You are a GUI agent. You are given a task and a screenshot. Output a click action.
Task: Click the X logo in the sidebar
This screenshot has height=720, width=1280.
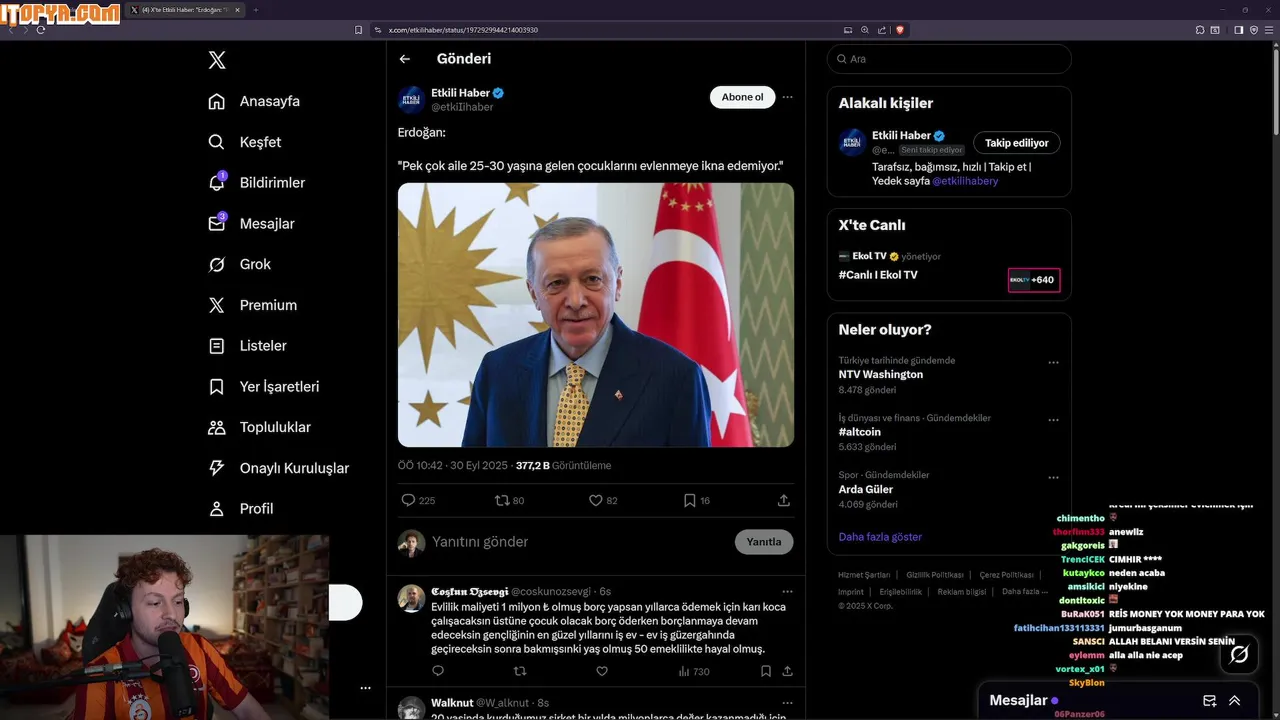coord(217,60)
